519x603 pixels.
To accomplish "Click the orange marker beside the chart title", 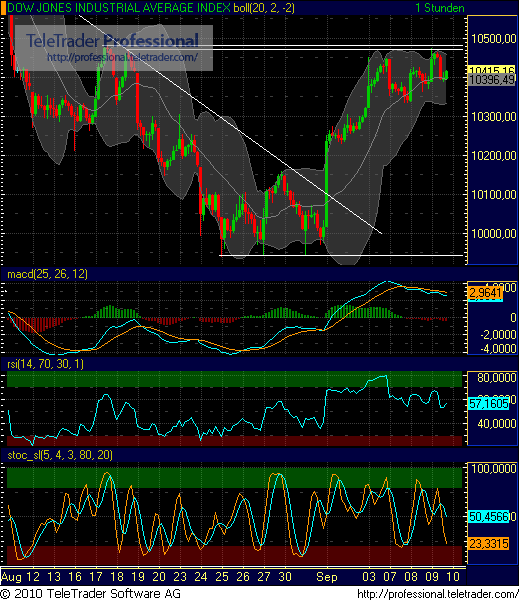I will pyautogui.click(x=3, y=8).
